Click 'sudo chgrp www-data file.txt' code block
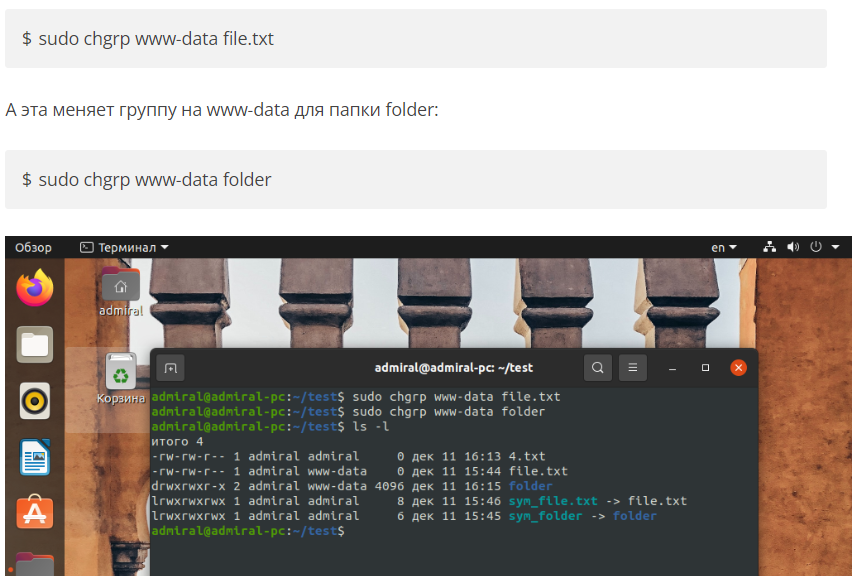857x576 pixels. [416, 39]
